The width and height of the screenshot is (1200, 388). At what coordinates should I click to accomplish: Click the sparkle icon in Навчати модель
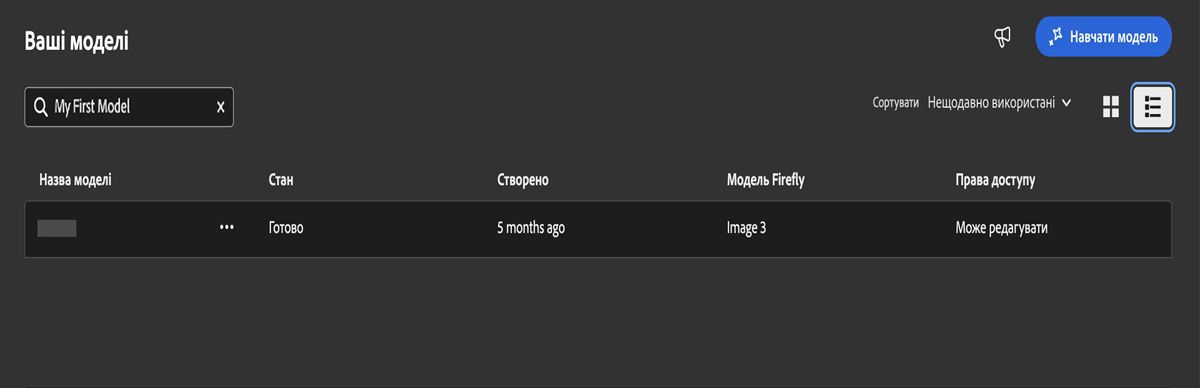pos(1055,37)
